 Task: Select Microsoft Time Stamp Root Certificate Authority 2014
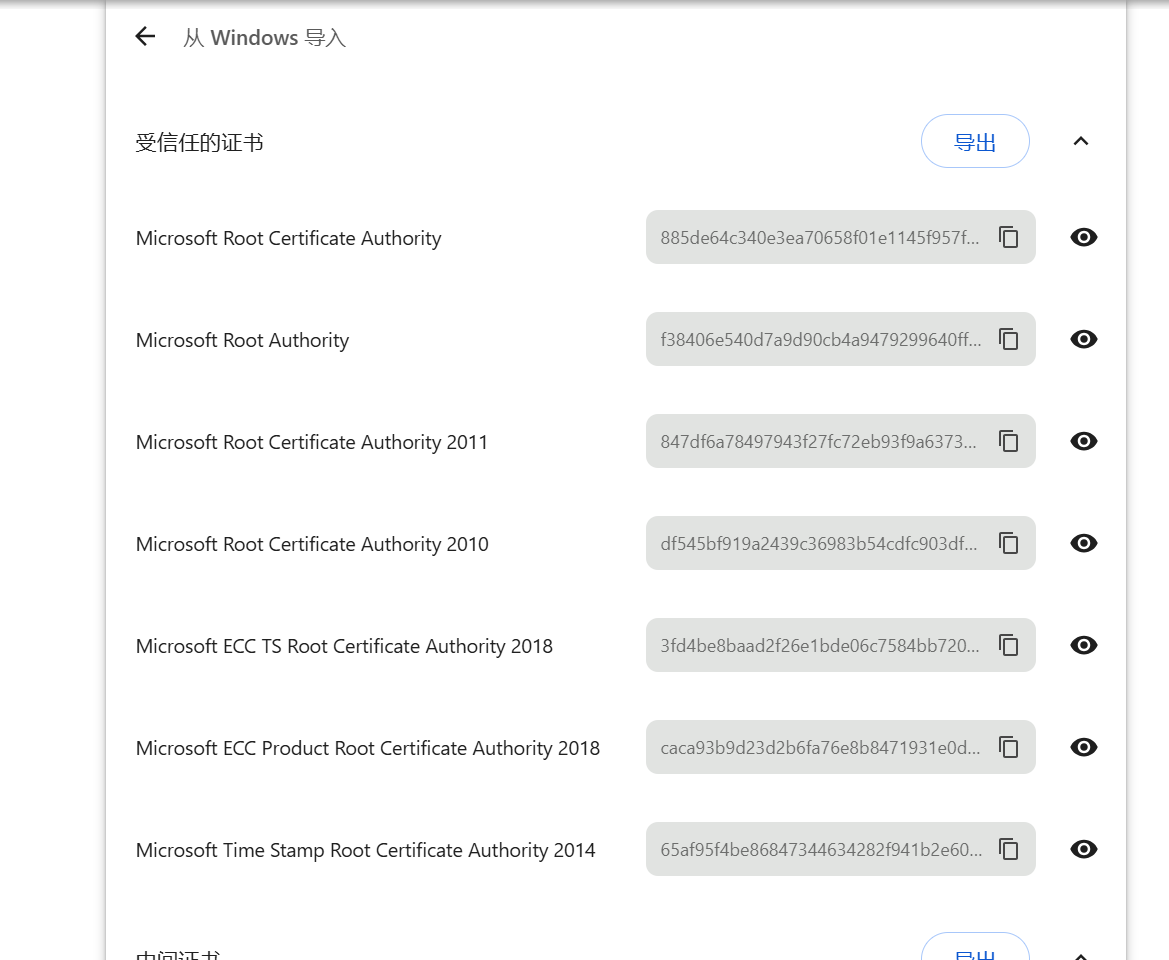coord(365,850)
